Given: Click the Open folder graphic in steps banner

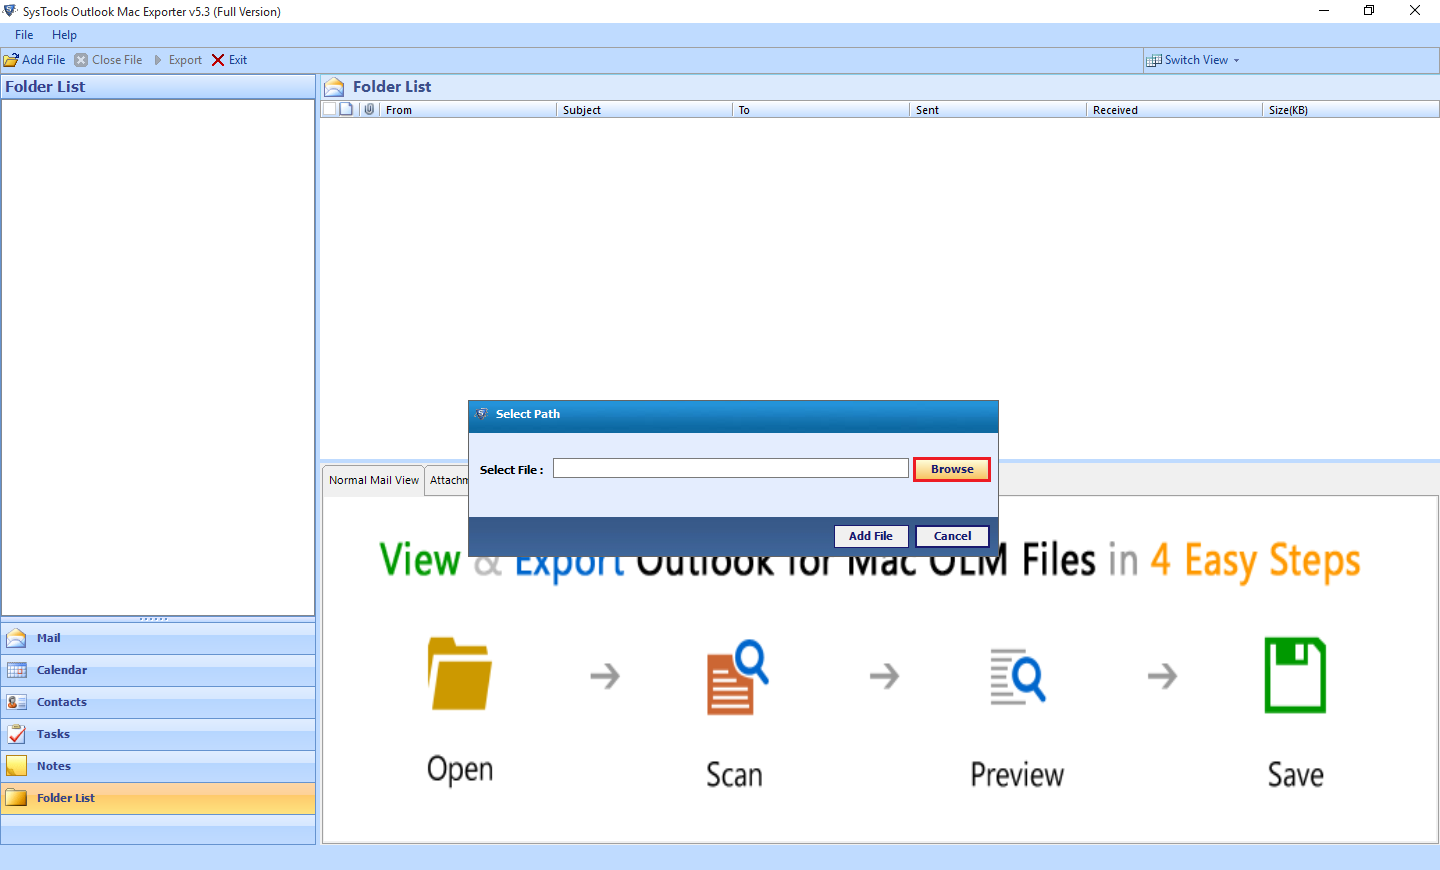Looking at the screenshot, I should pos(460,674).
